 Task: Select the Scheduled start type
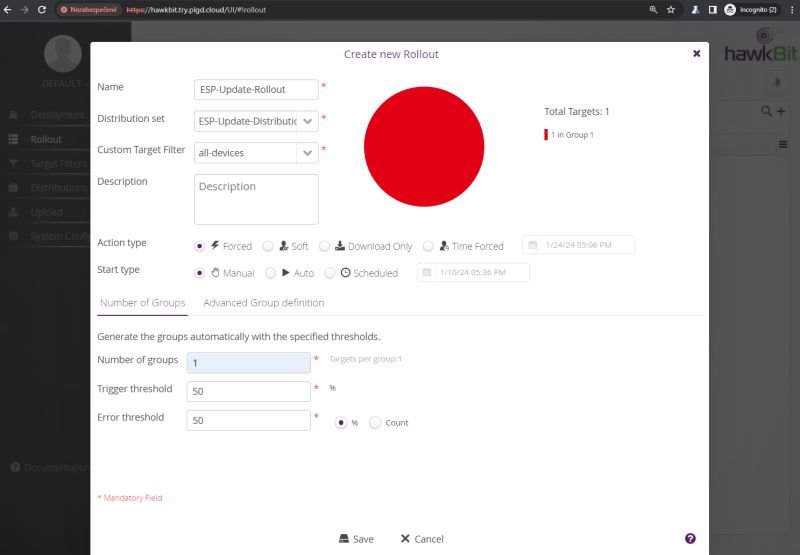(x=330, y=273)
